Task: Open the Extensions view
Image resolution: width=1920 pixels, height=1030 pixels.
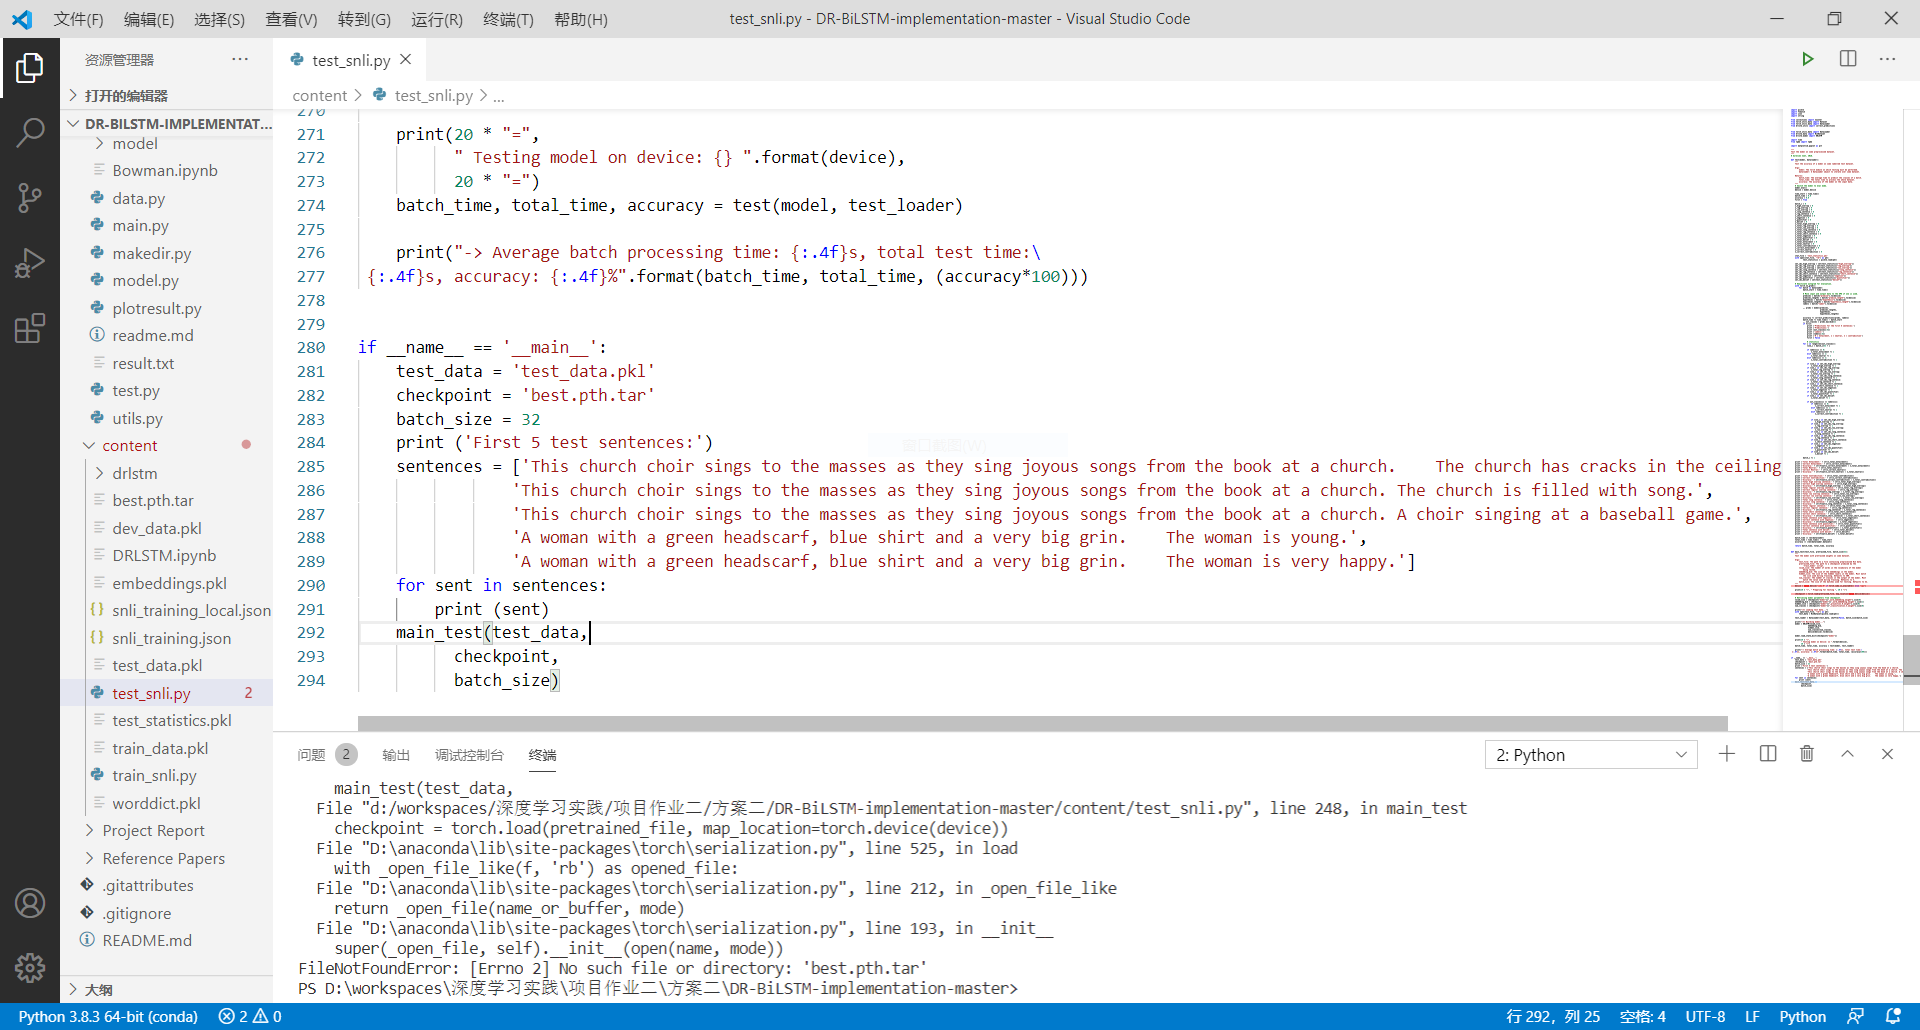Action: click(x=30, y=328)
